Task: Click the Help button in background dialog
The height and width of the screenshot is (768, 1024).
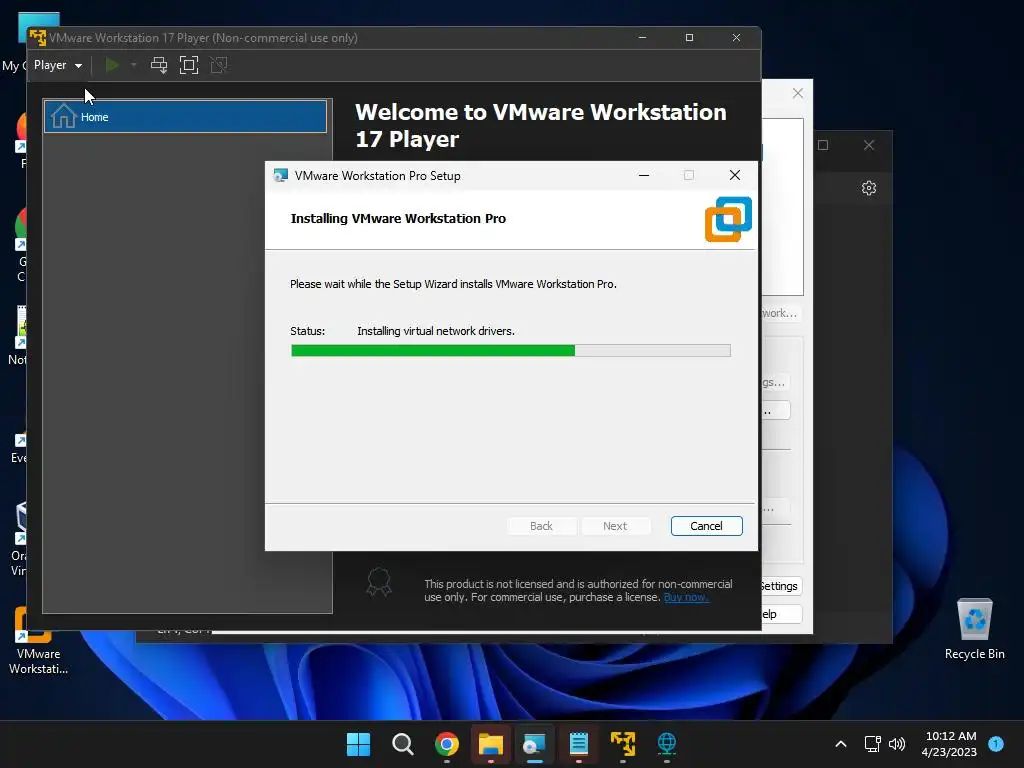Action: coord(781,614)
